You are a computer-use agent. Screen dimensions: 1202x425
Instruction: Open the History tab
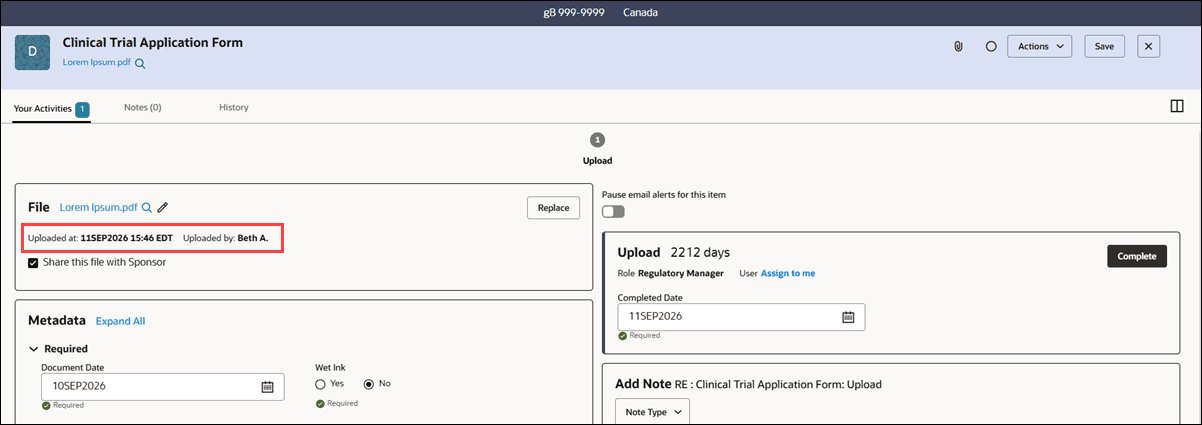(234, 107)
